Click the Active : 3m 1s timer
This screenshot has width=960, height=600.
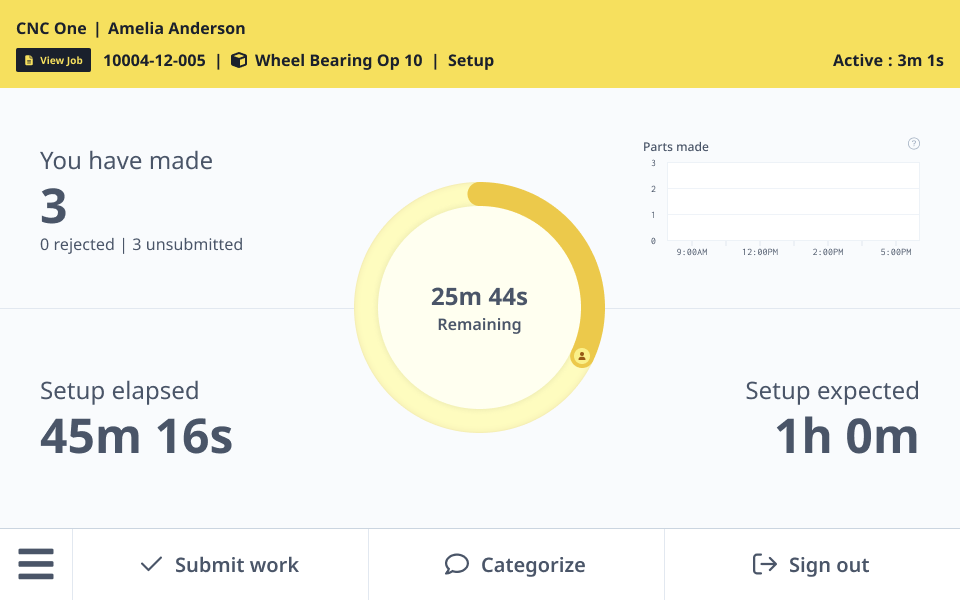pos(888,60)
